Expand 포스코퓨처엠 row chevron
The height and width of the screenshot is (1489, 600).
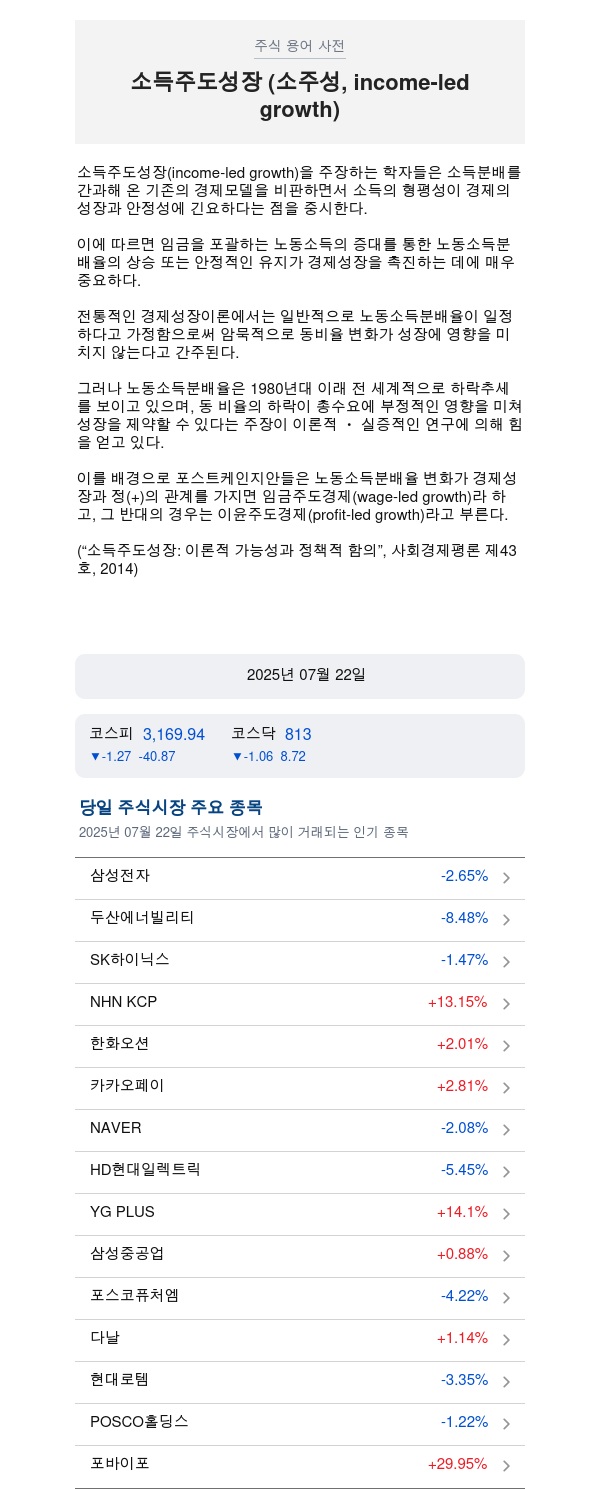point(506,1298)
